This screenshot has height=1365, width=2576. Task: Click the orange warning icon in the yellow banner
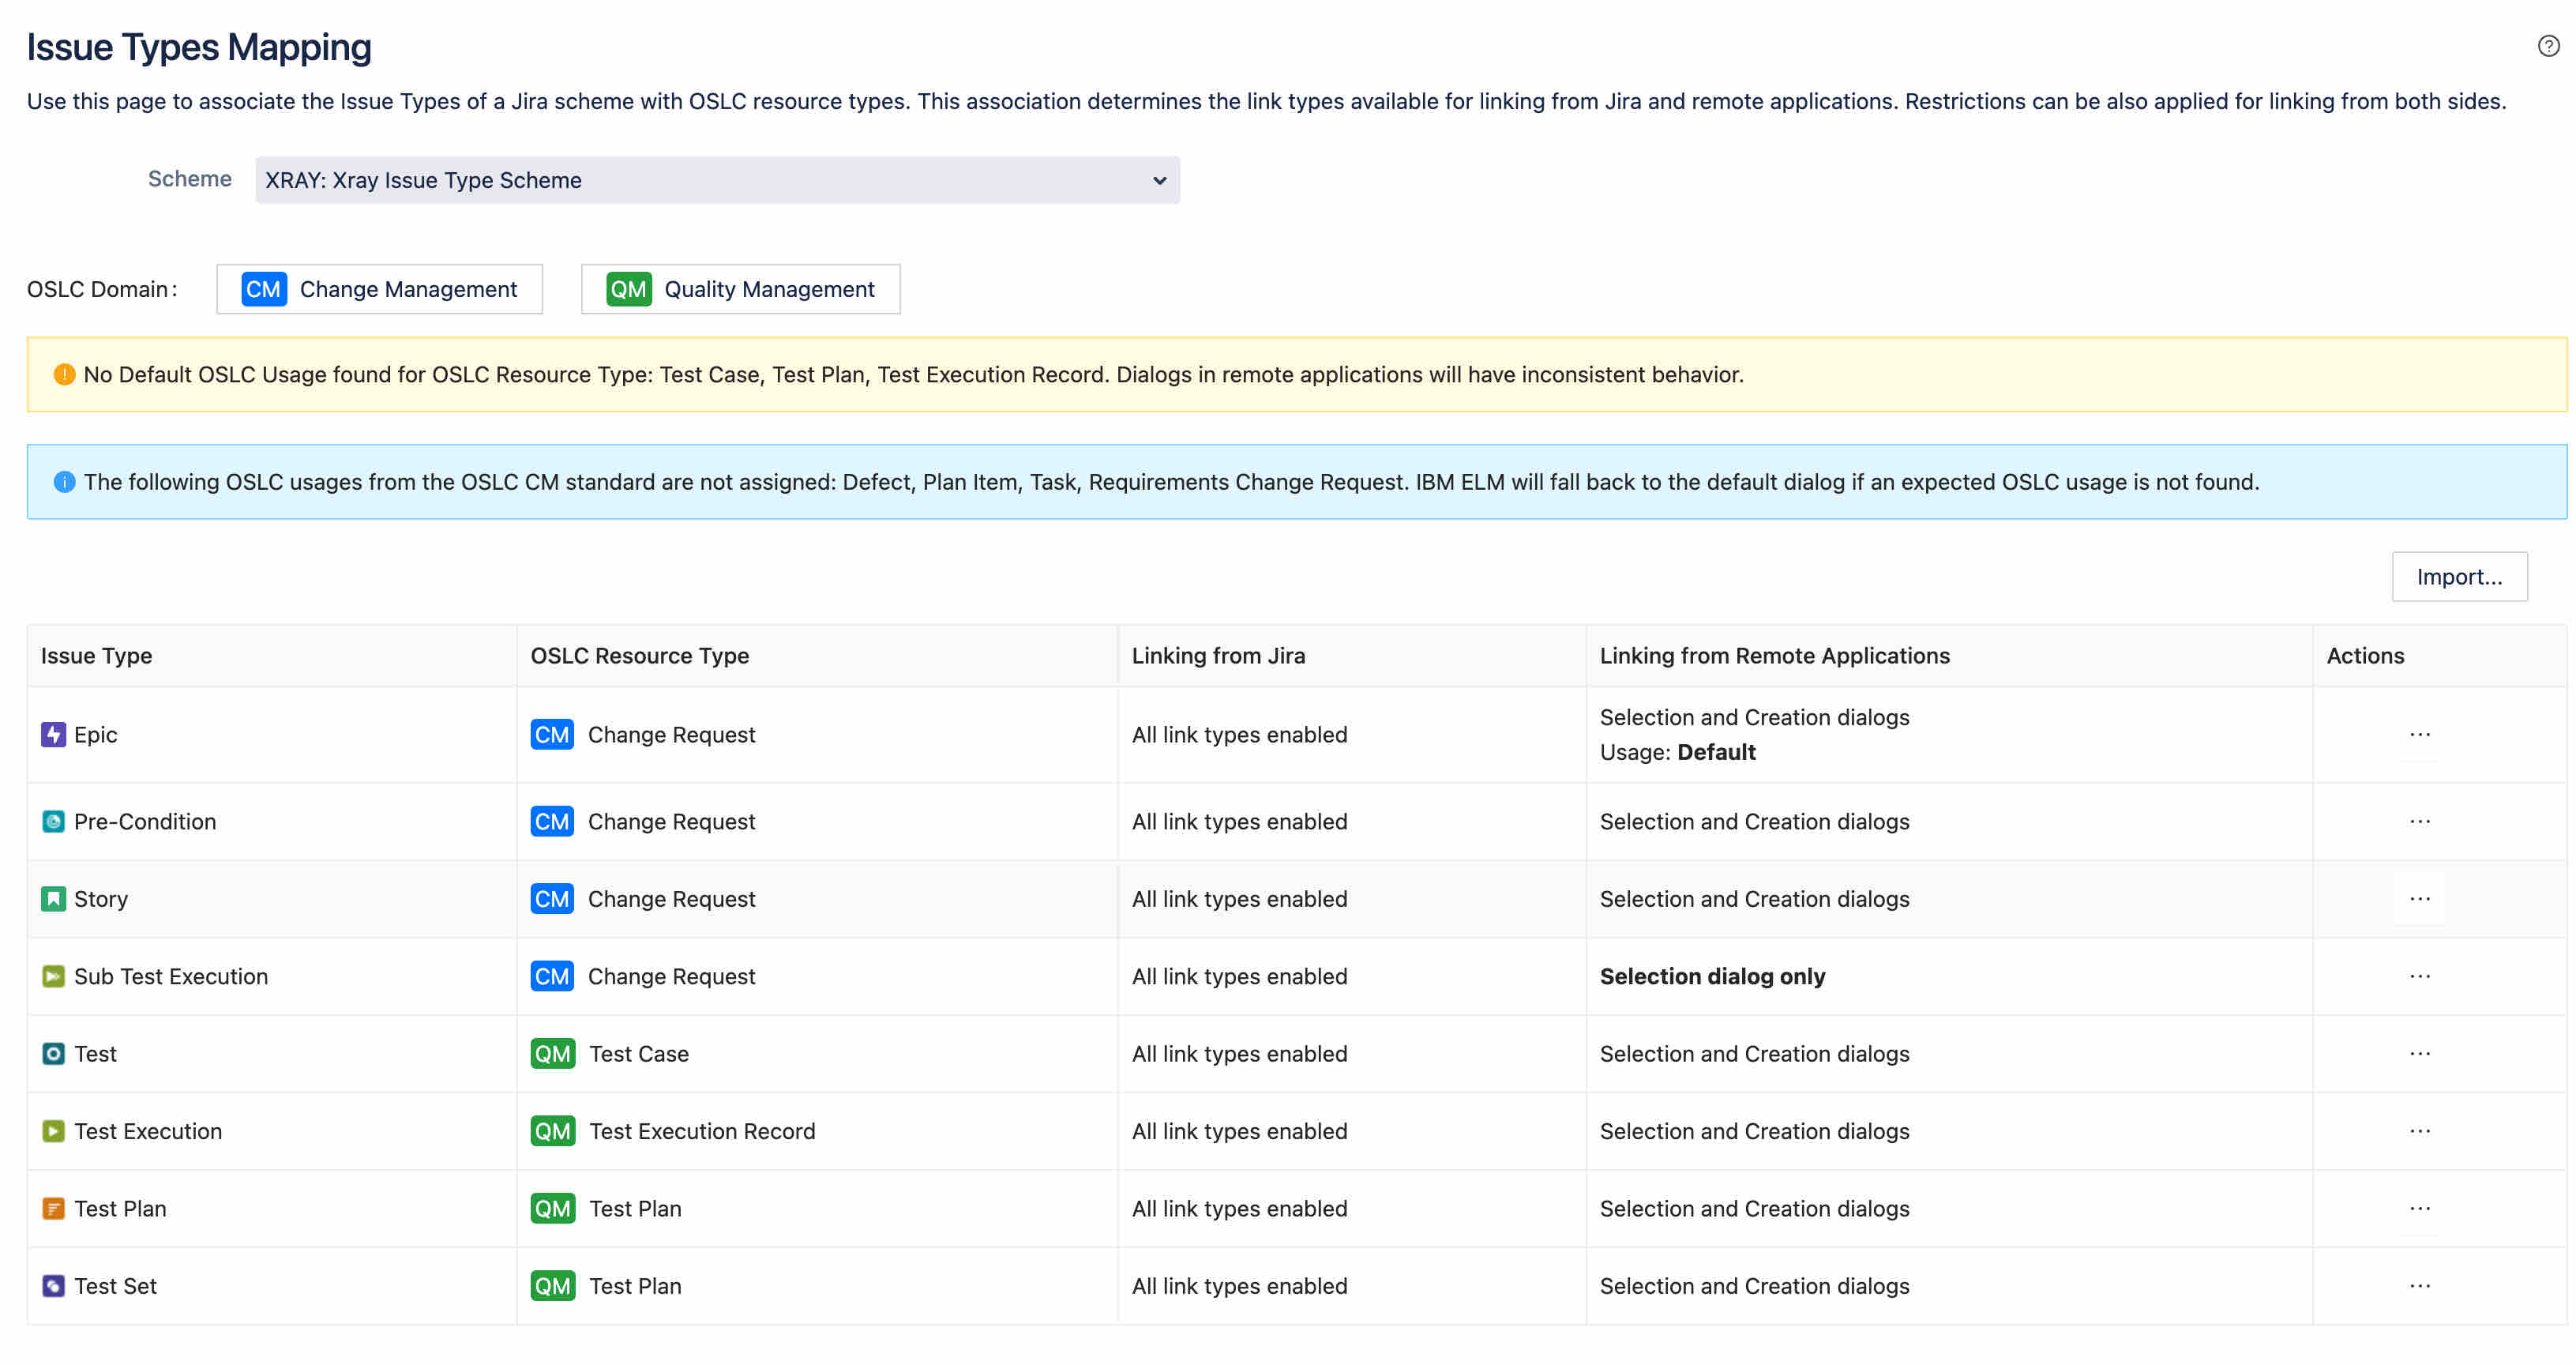64,375
